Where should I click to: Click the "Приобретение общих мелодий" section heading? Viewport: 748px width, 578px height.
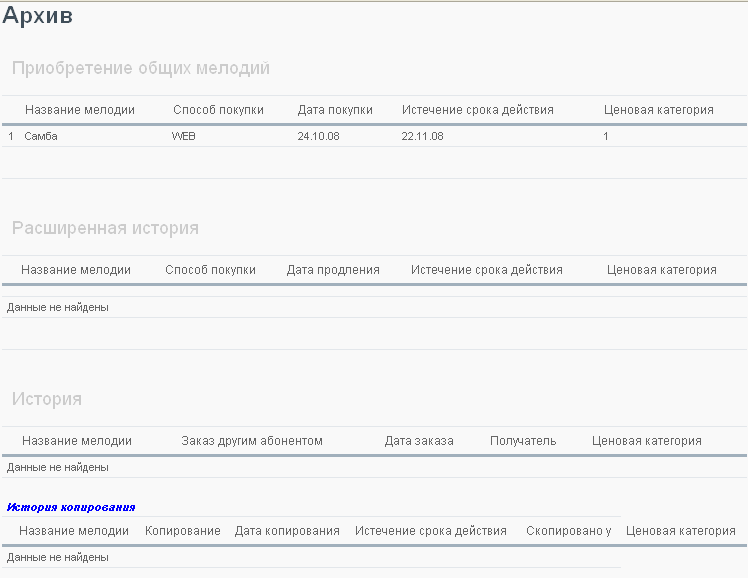click(x=141, y=68)
